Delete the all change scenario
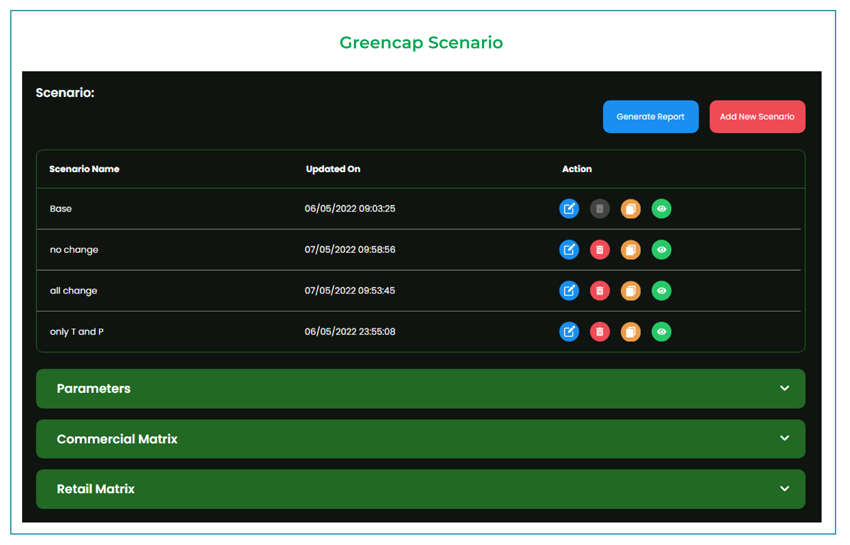850x545 pixels. point(600,291)
